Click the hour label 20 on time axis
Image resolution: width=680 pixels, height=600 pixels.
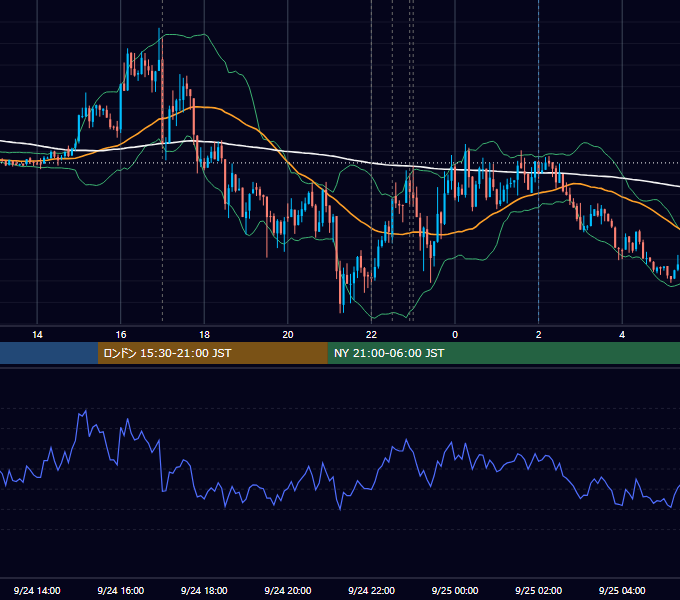[288, 335]
